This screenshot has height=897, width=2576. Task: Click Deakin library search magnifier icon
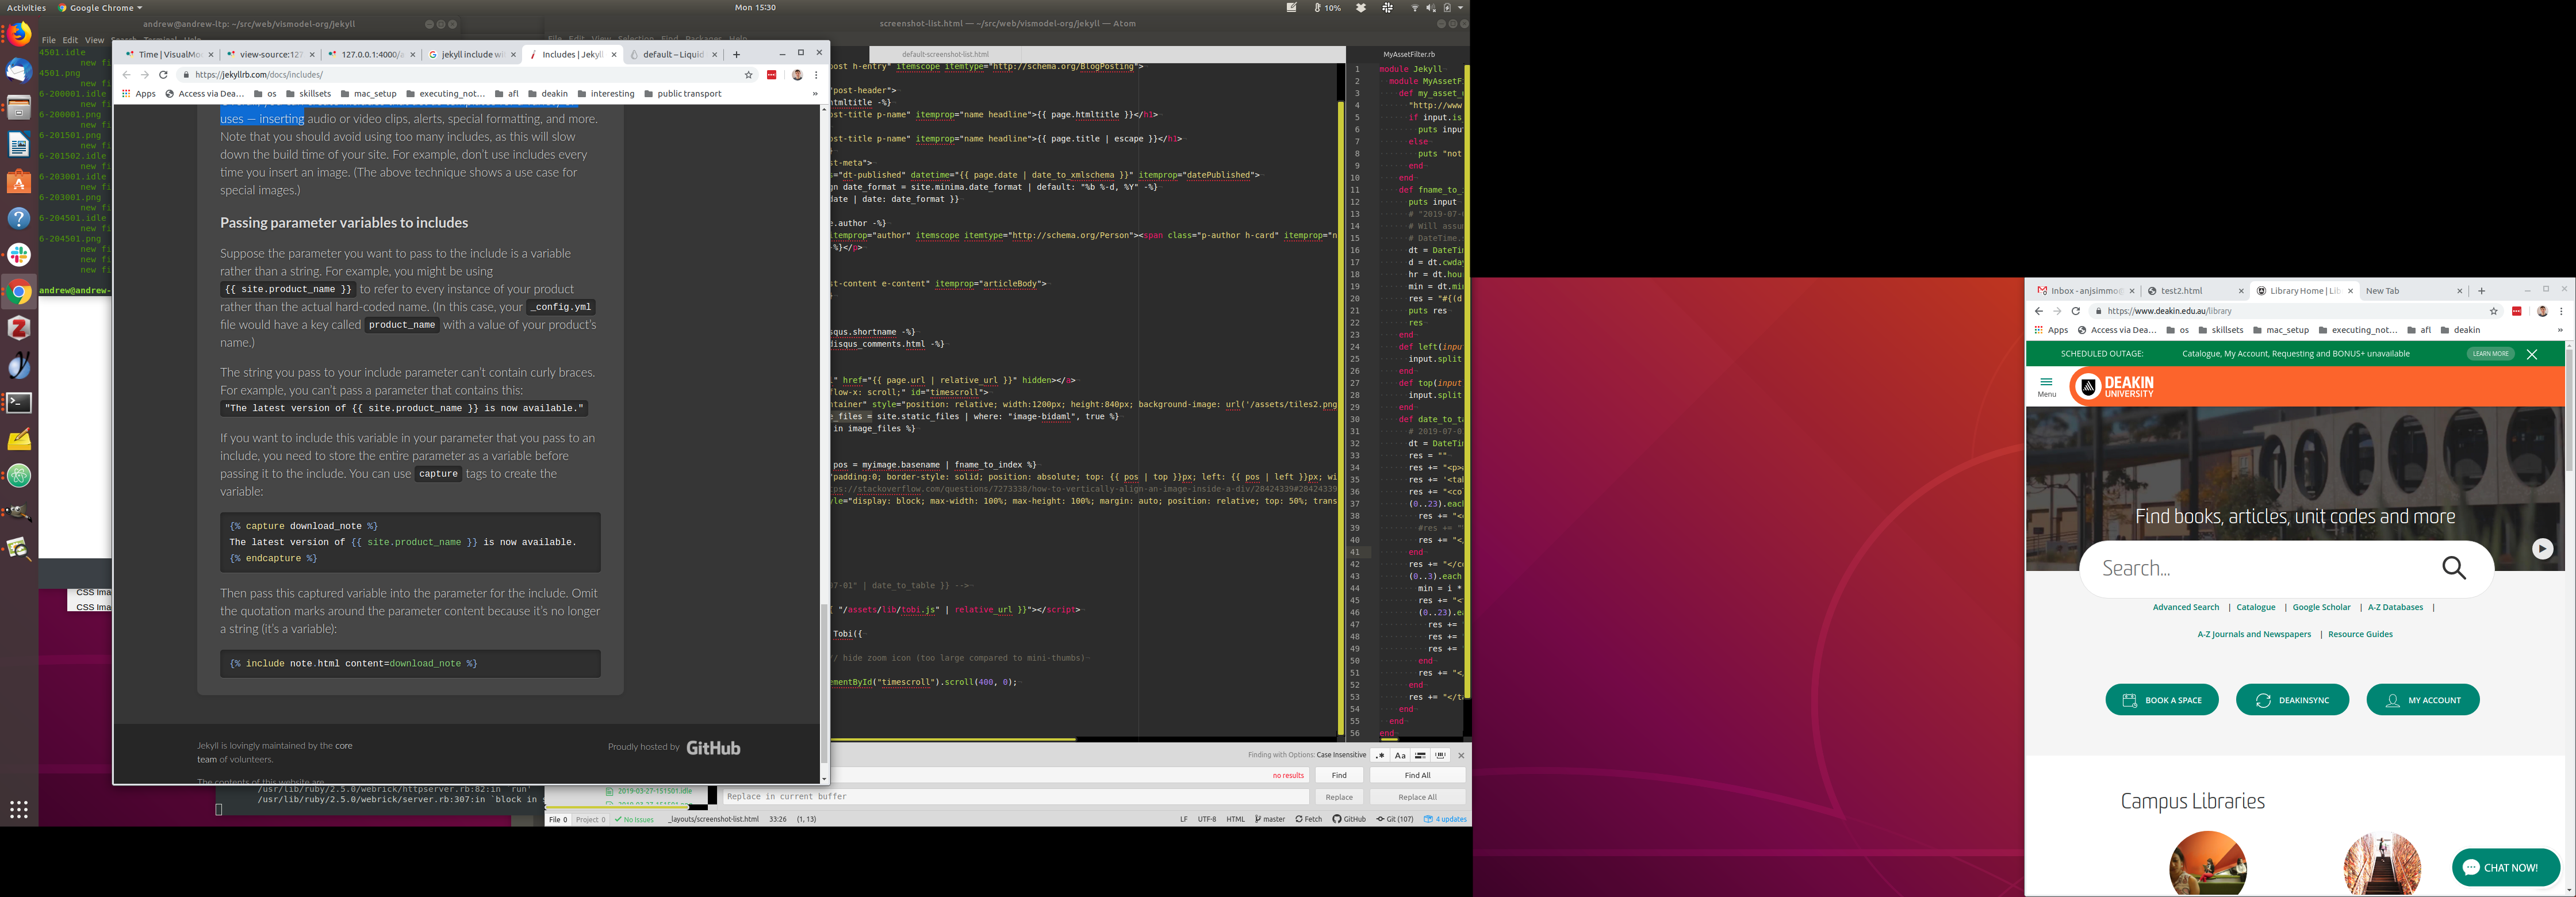pos(2454,568)
